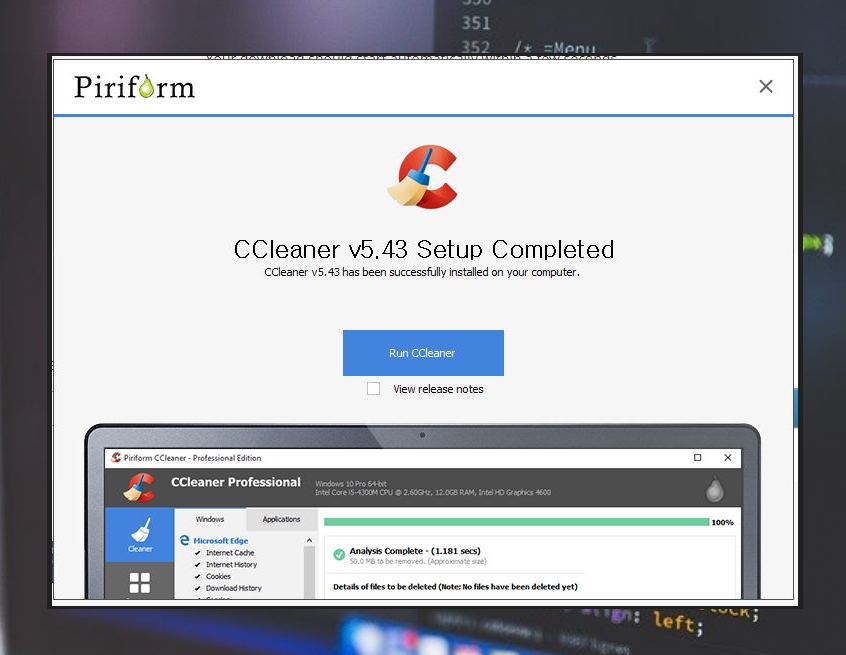Close the Piriform installer dialog
Screen dimensions: 846x655
point(766,86)
